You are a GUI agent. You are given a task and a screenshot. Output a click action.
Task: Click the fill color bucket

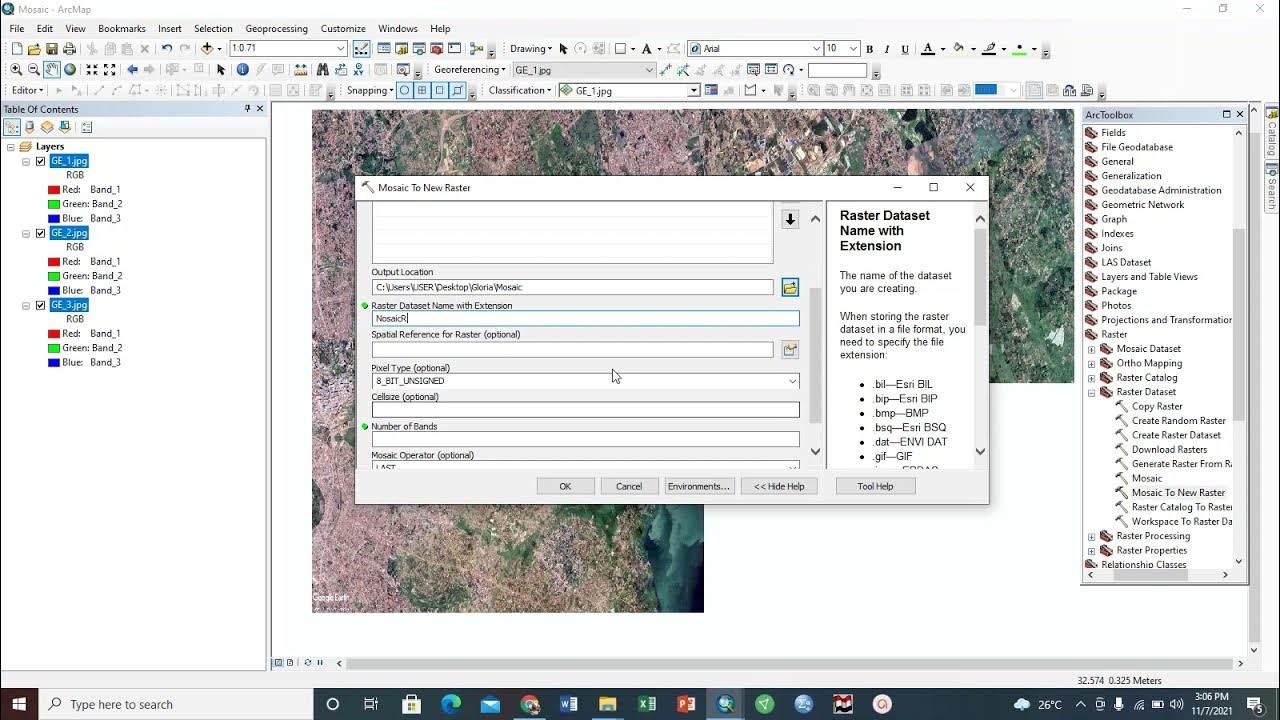[958, 48]
